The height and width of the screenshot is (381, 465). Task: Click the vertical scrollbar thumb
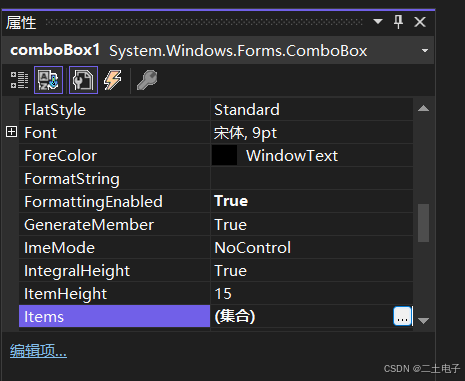click(x=423, y=223)
